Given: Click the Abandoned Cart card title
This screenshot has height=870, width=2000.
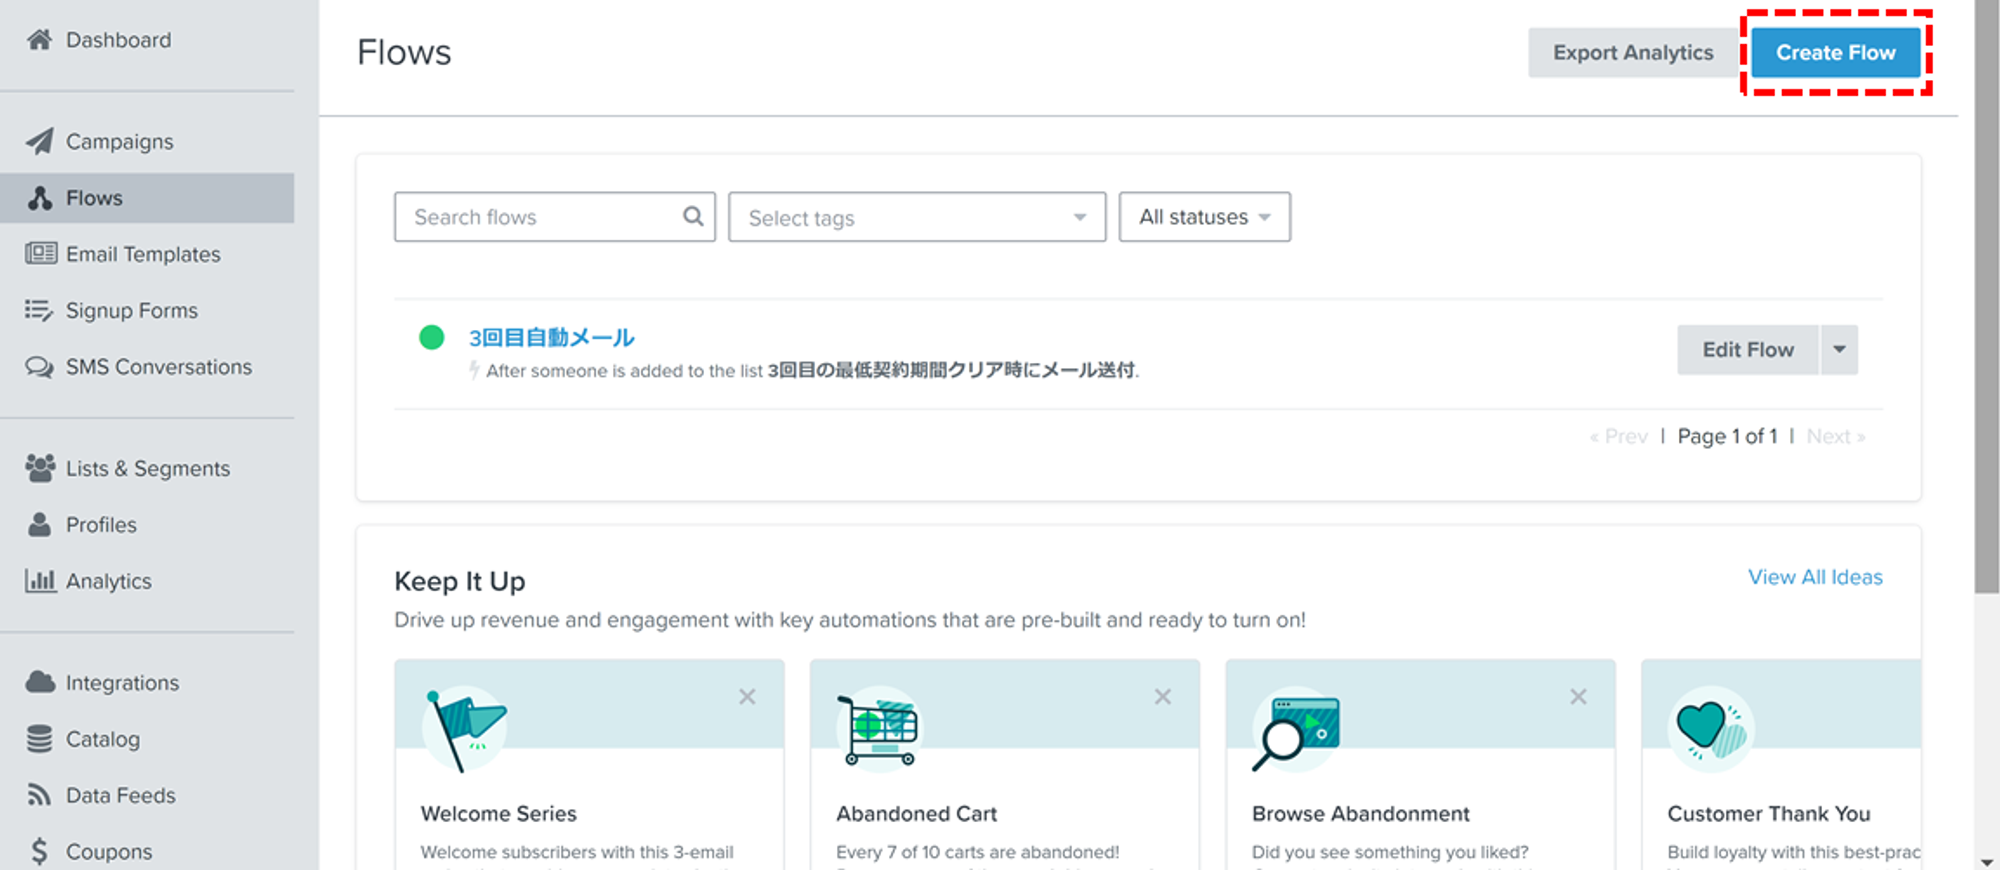Looking at the screenshot, I should 917,814.
